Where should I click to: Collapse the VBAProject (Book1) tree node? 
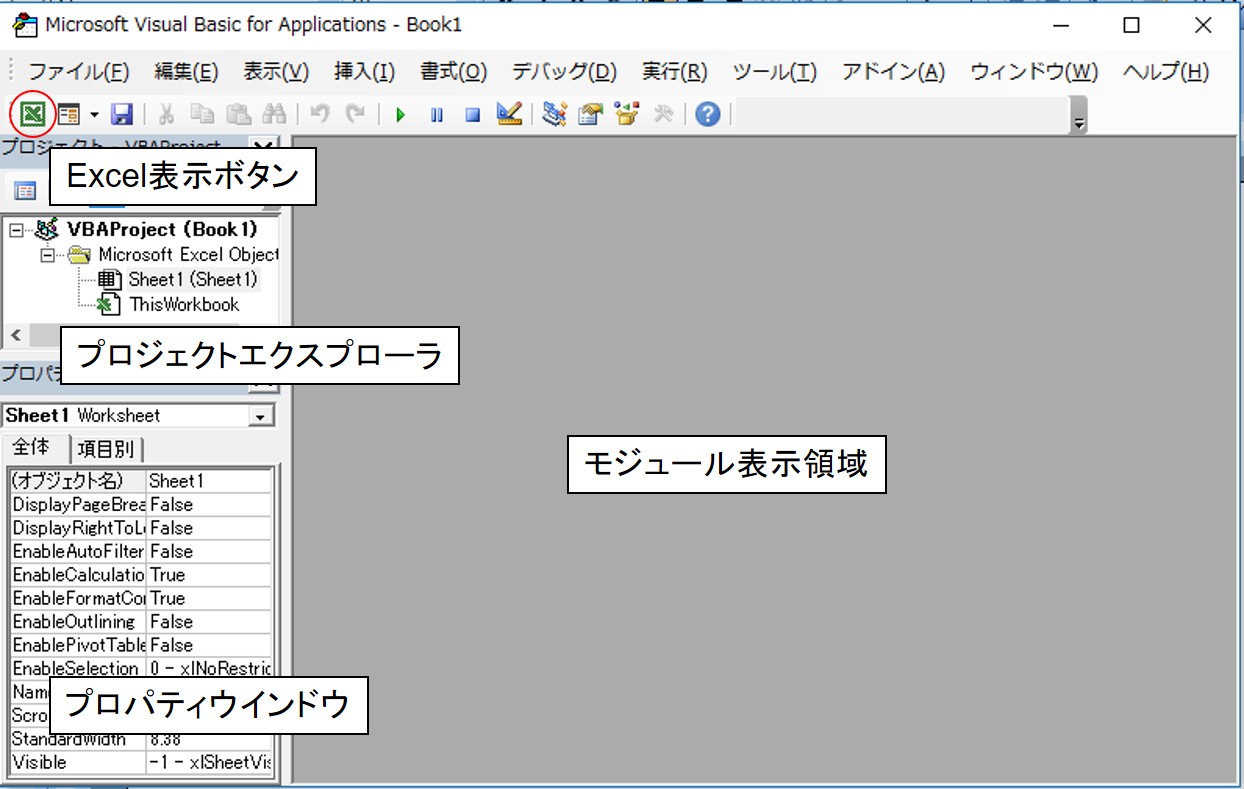(x=15, y=230)
